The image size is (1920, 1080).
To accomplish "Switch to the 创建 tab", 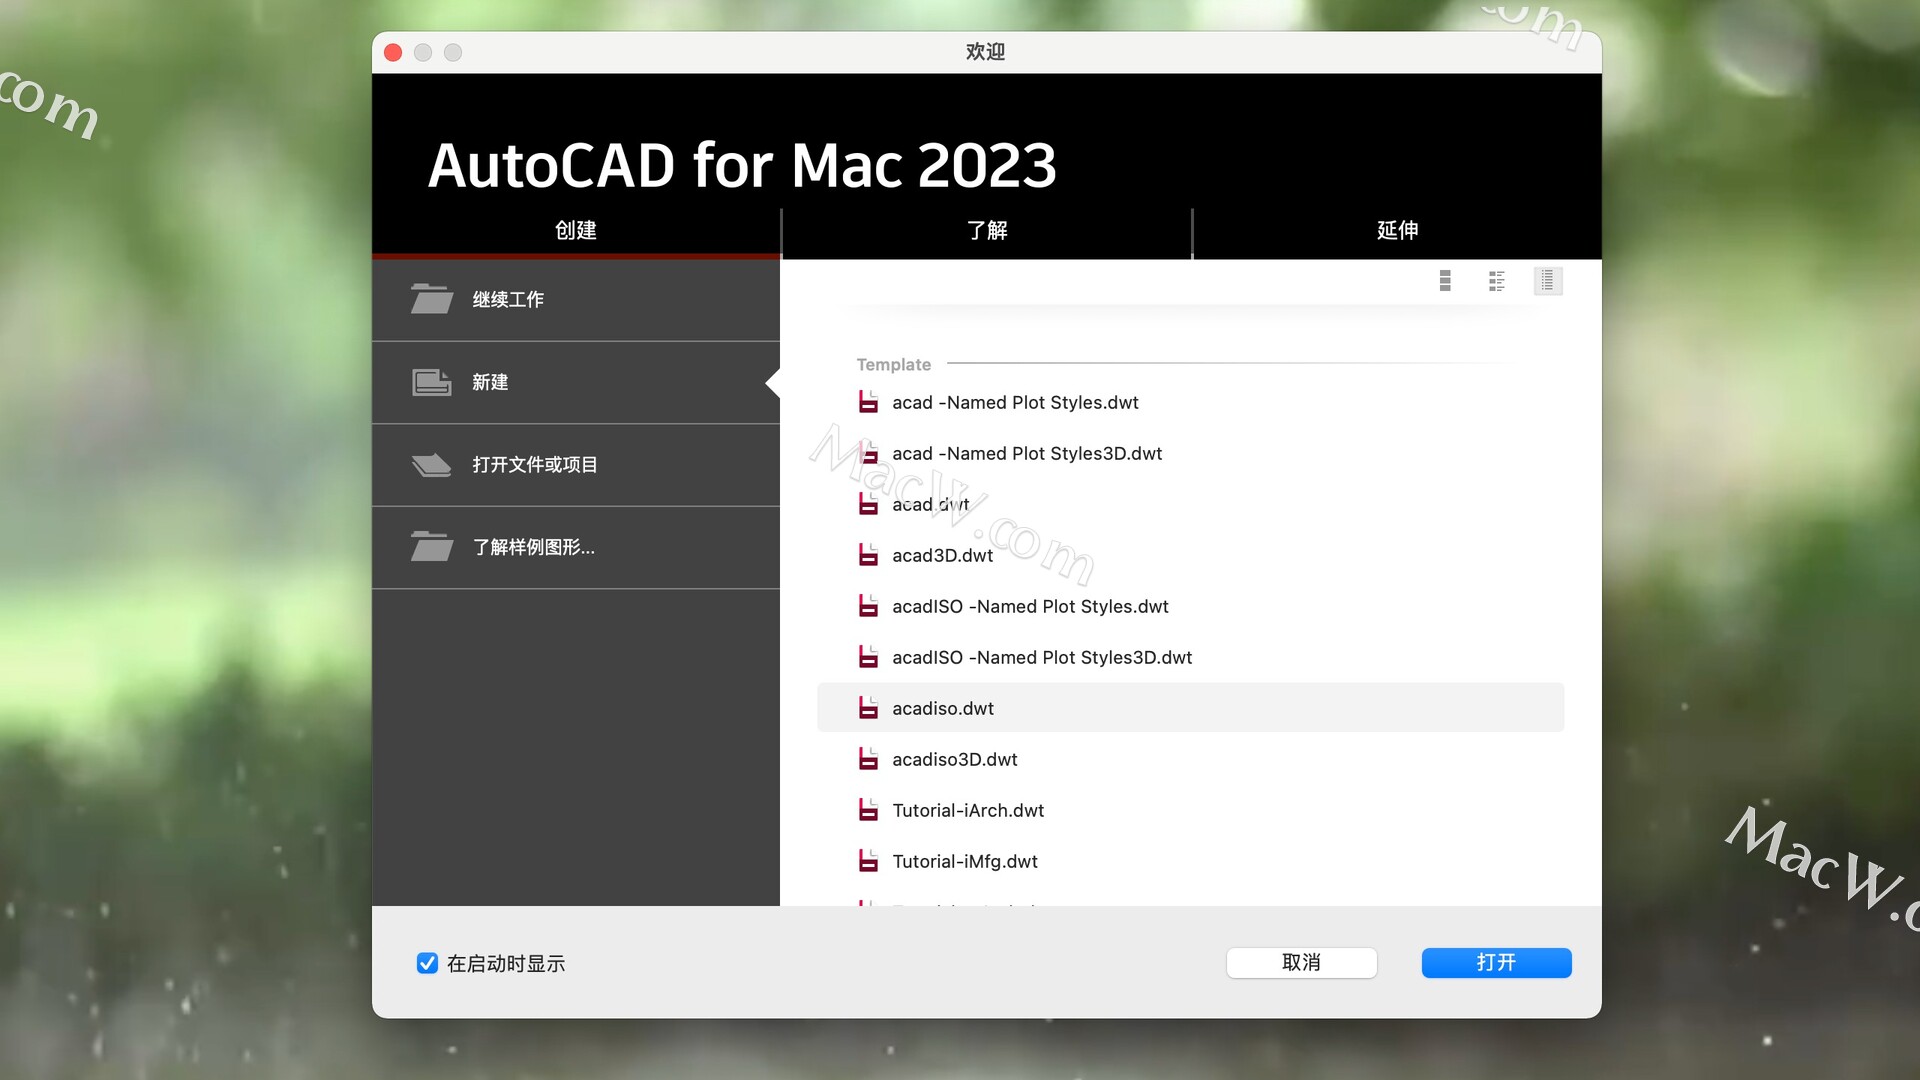I will tap(576, 231).
